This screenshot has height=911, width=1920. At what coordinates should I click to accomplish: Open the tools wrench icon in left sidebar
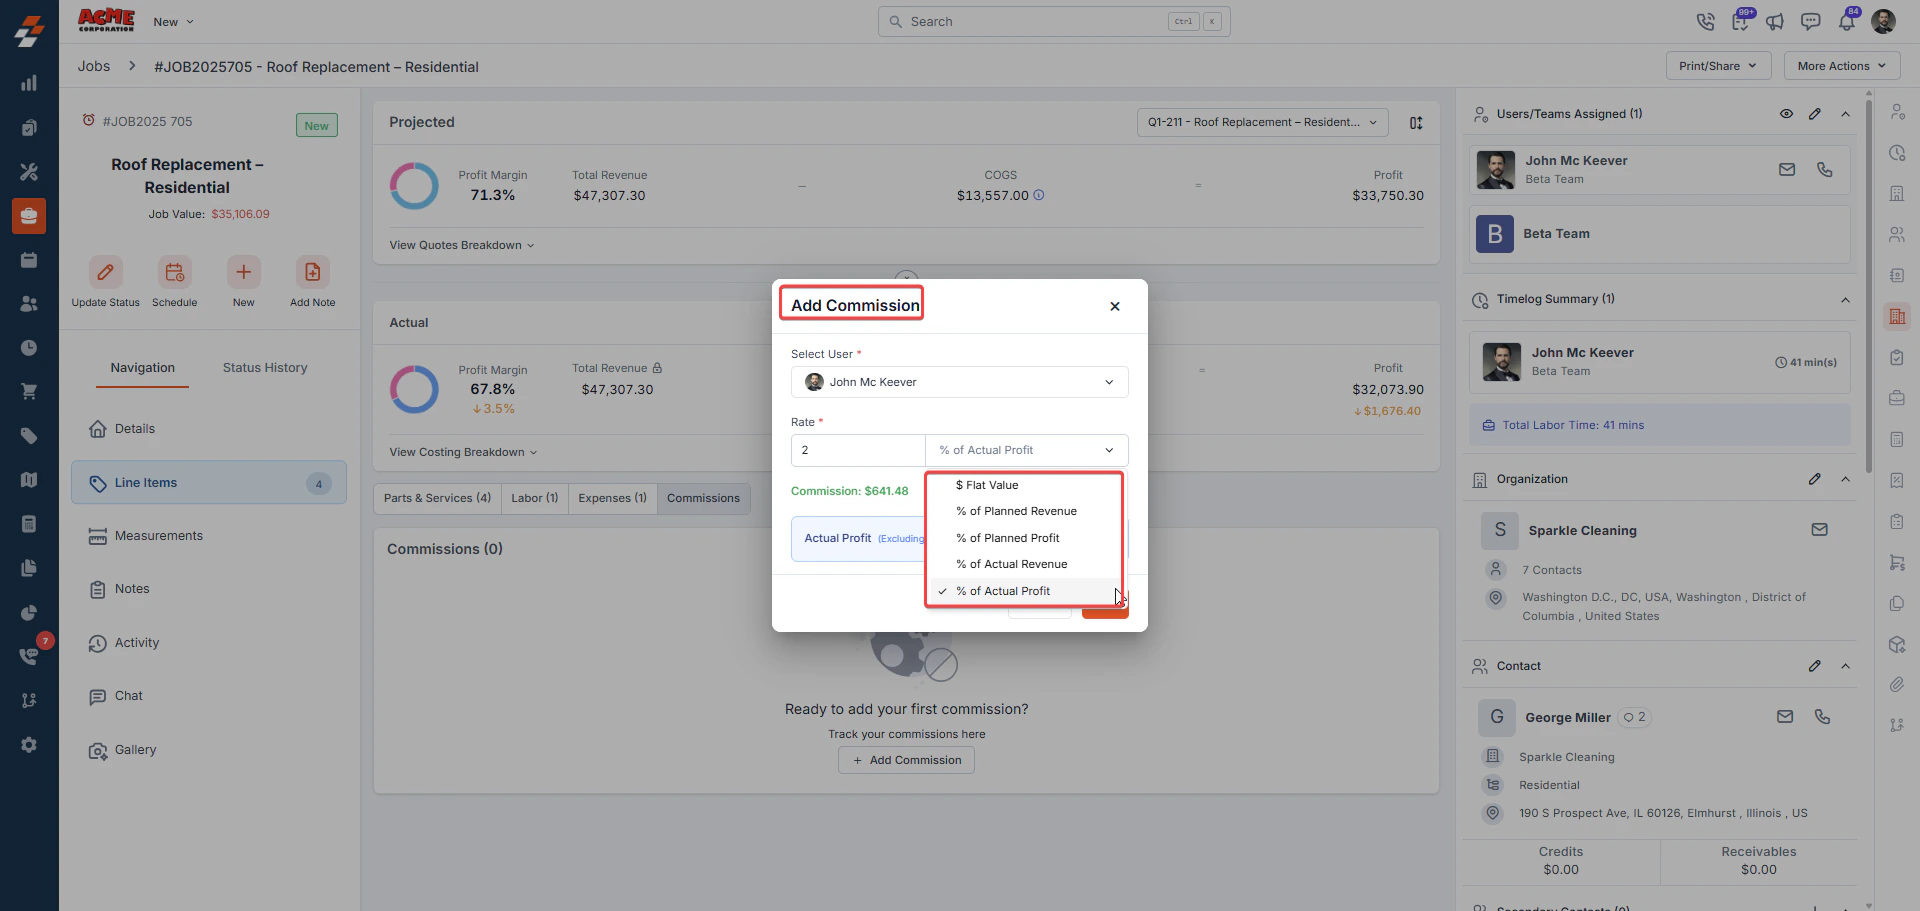(x=29, y=172)
